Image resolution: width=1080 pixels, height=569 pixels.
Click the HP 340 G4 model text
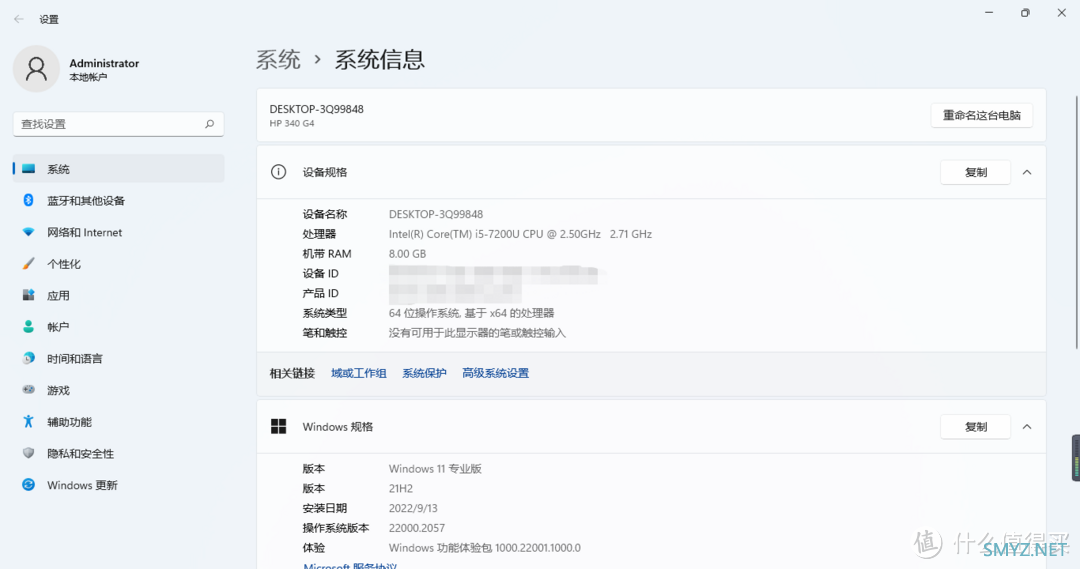click(x=292, y=123)
